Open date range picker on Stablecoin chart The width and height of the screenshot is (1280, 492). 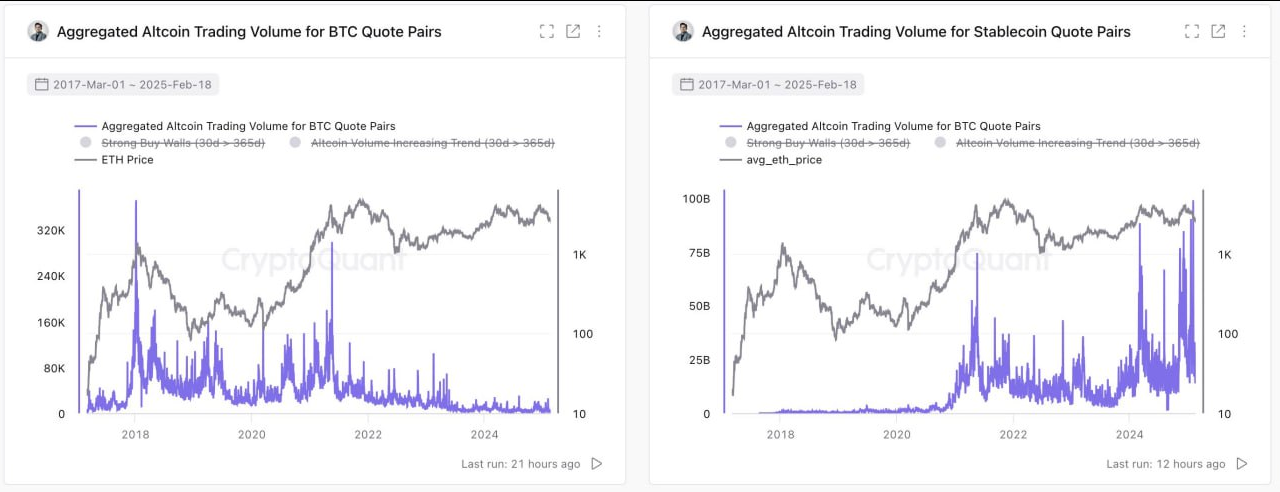[x=768, y=84]
